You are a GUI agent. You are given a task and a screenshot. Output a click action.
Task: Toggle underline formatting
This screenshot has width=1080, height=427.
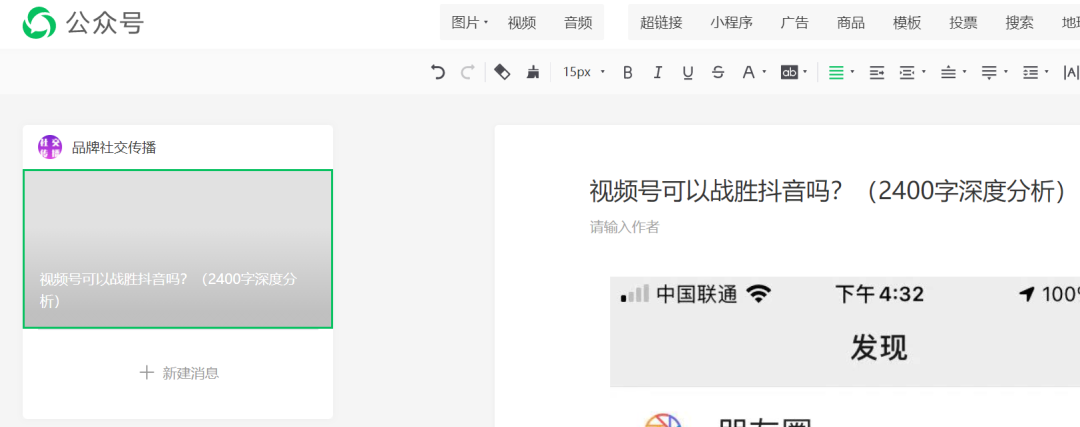tap(688, 72)
